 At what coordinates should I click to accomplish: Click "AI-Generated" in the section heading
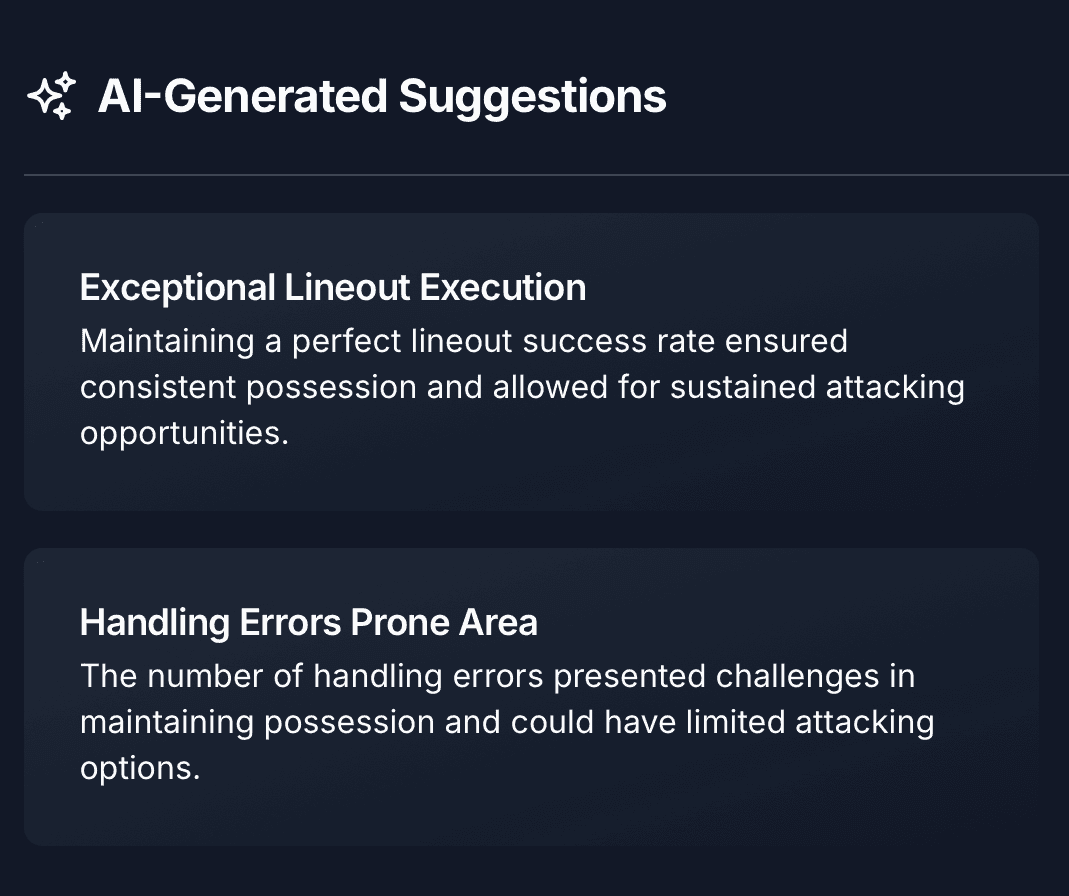[242, 97]
